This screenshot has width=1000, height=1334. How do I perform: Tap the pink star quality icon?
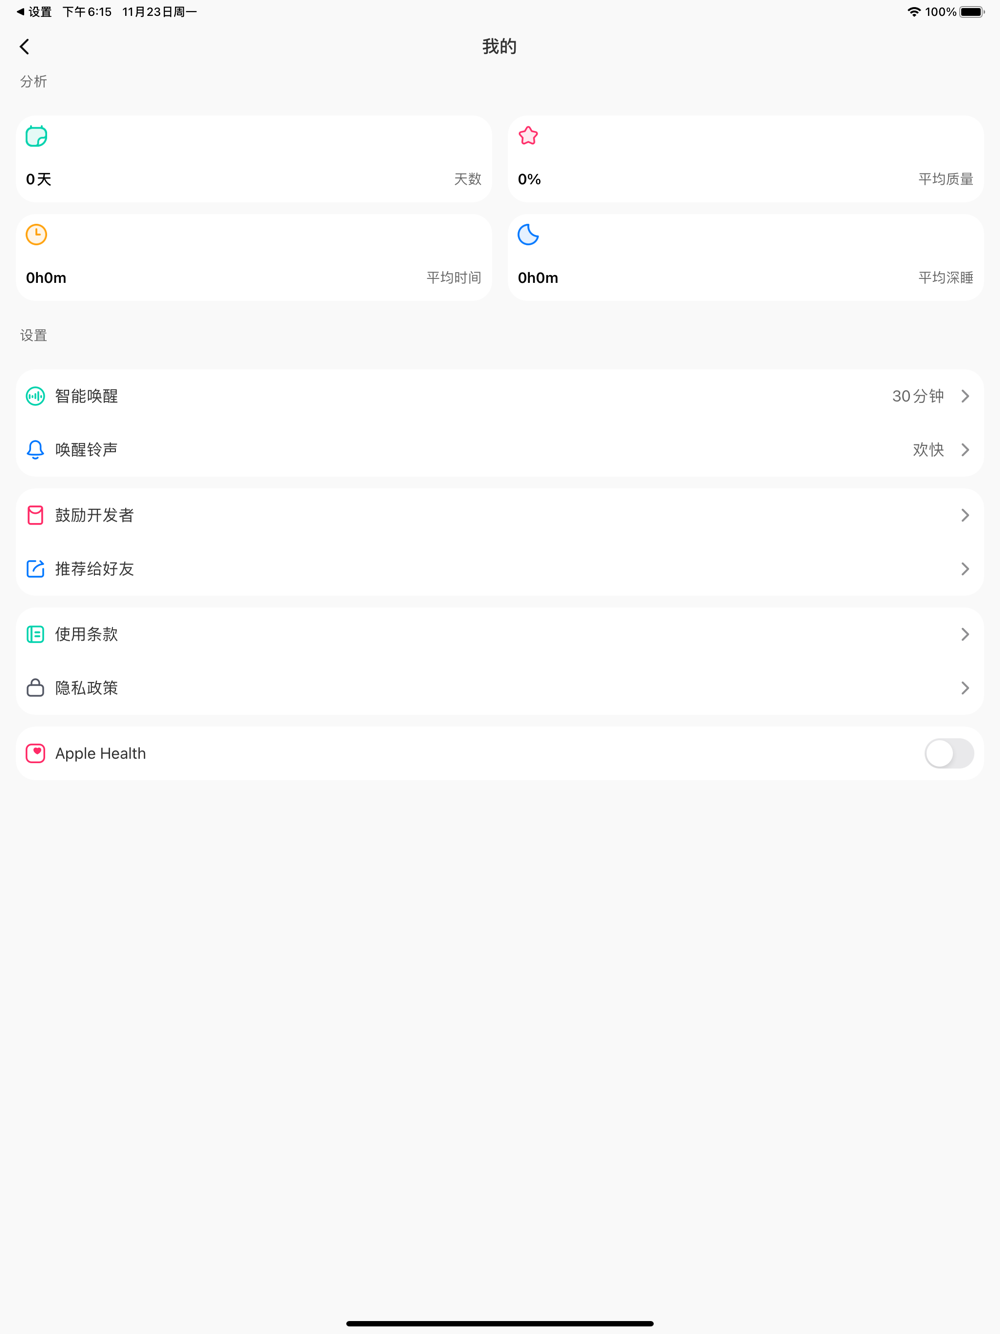click(528, 136)
